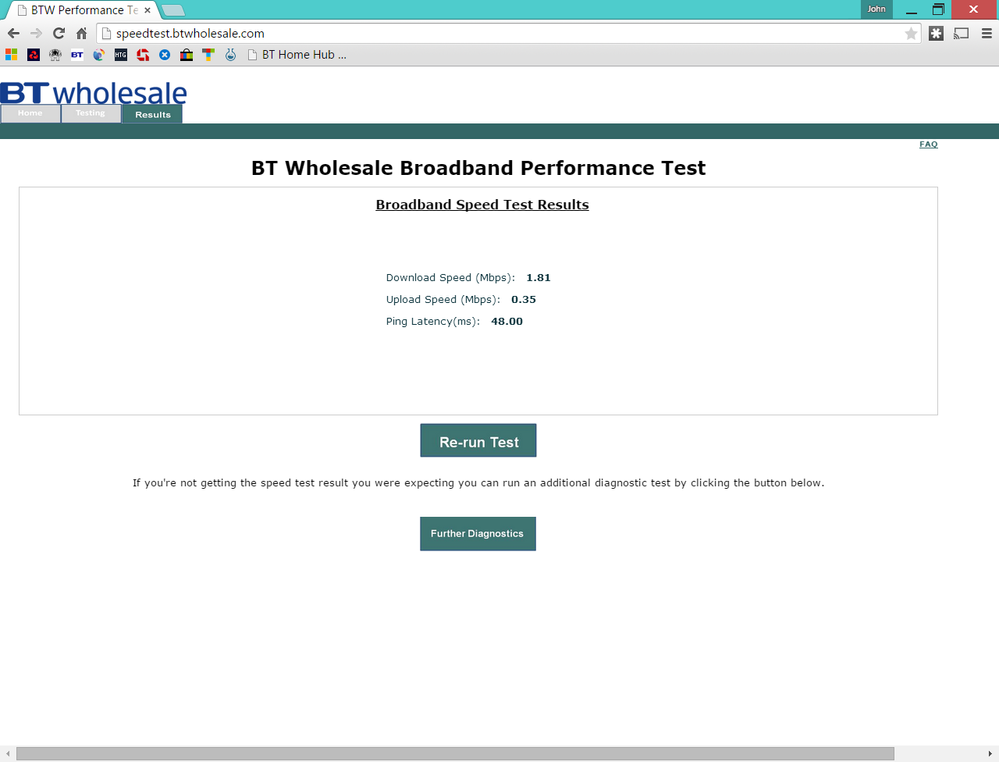Click the horizontal scrollbar thumb

(x=455, y=754)
